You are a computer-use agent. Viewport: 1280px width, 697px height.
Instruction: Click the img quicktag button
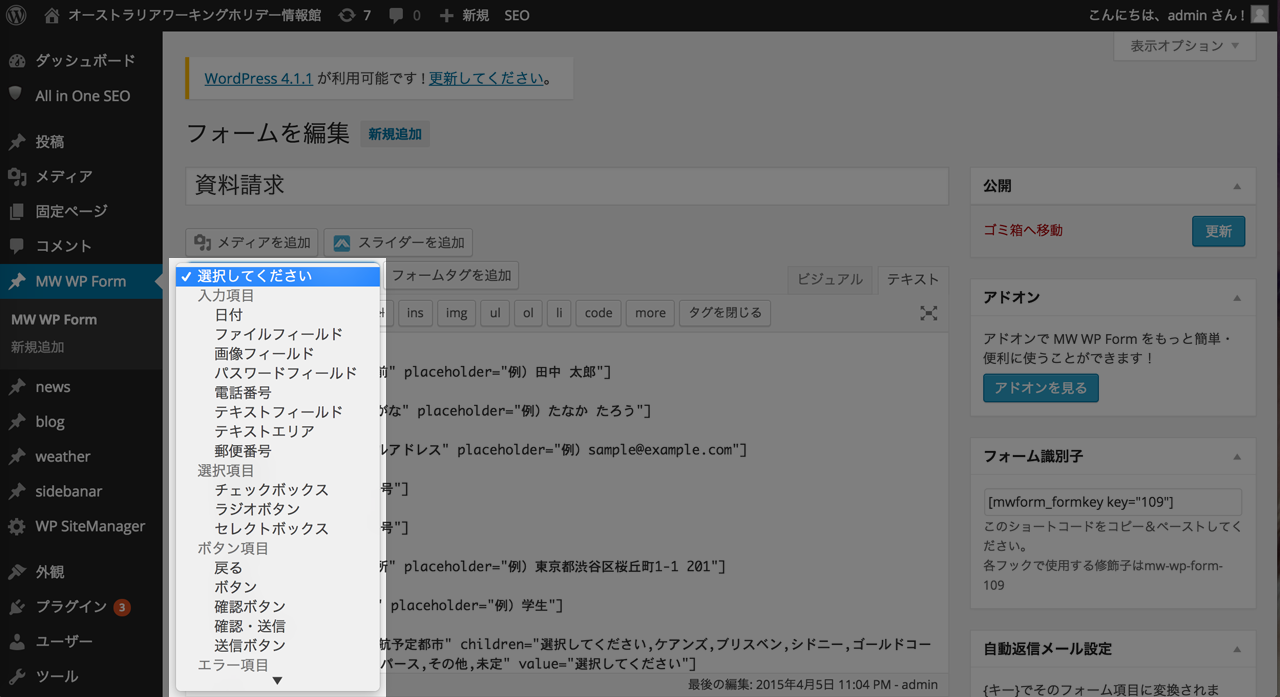pos(457,313)
